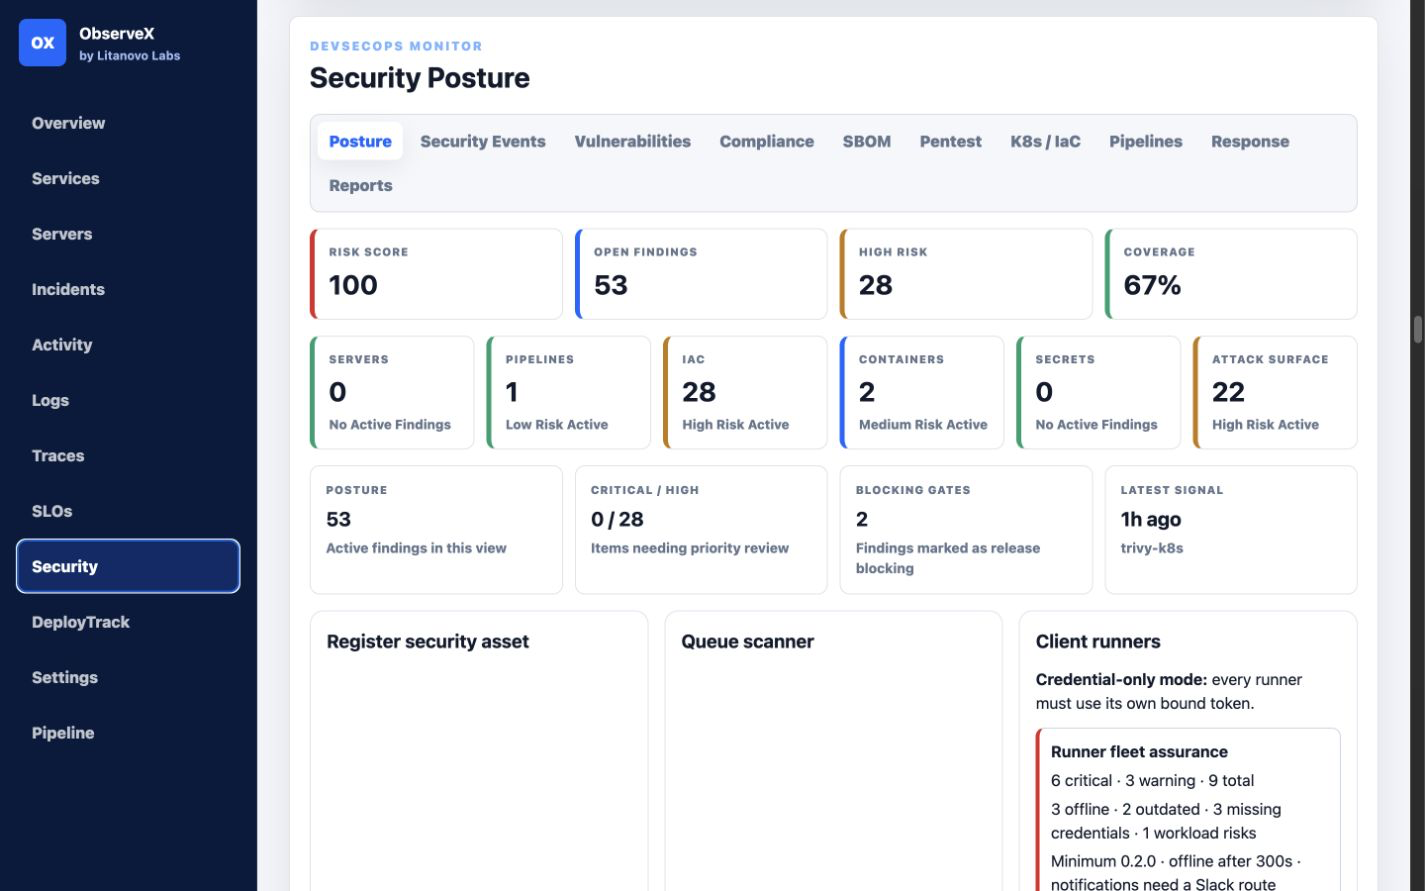Viewport: 1425px width, 891px height.
Task: Click the Open Findings 53 card
Action: 701,274
